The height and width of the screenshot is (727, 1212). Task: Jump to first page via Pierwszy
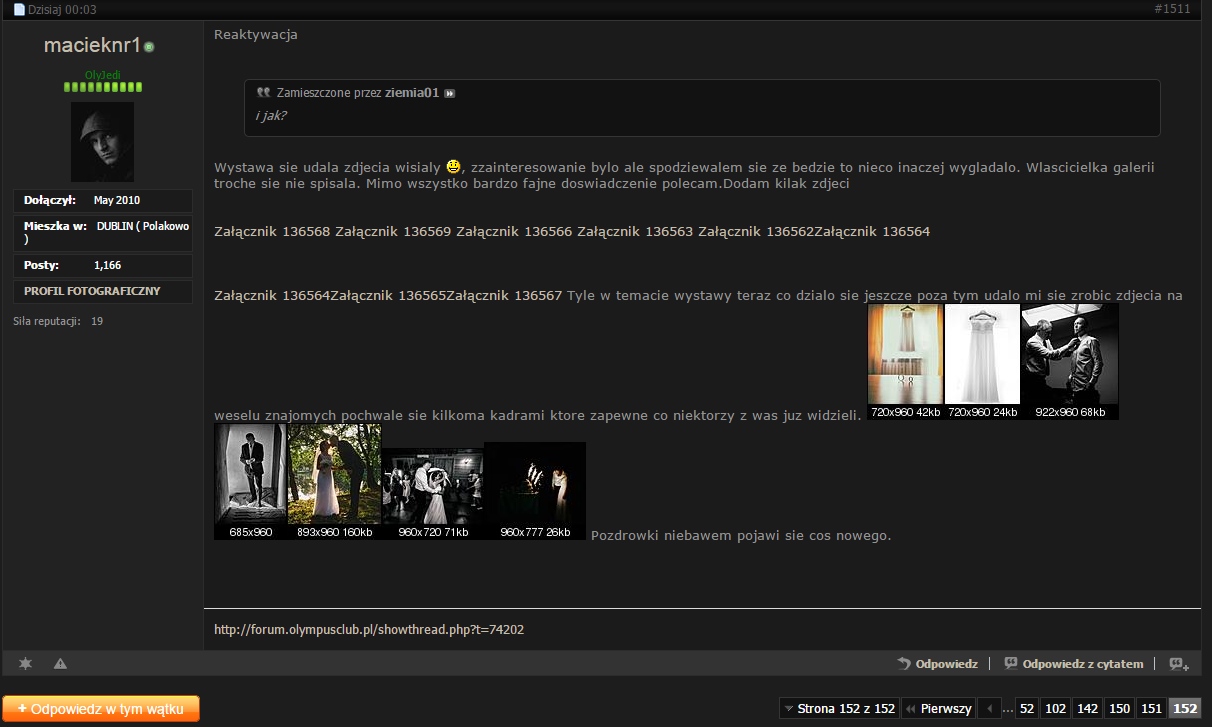pos(937,708)
